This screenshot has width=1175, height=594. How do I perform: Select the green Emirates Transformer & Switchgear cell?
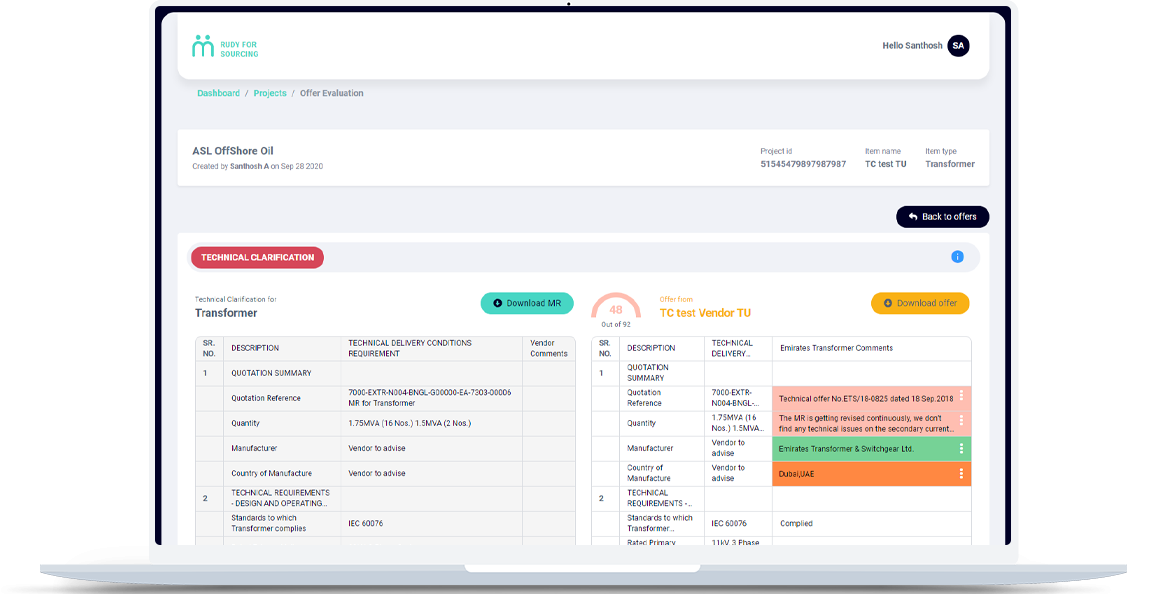860,449
